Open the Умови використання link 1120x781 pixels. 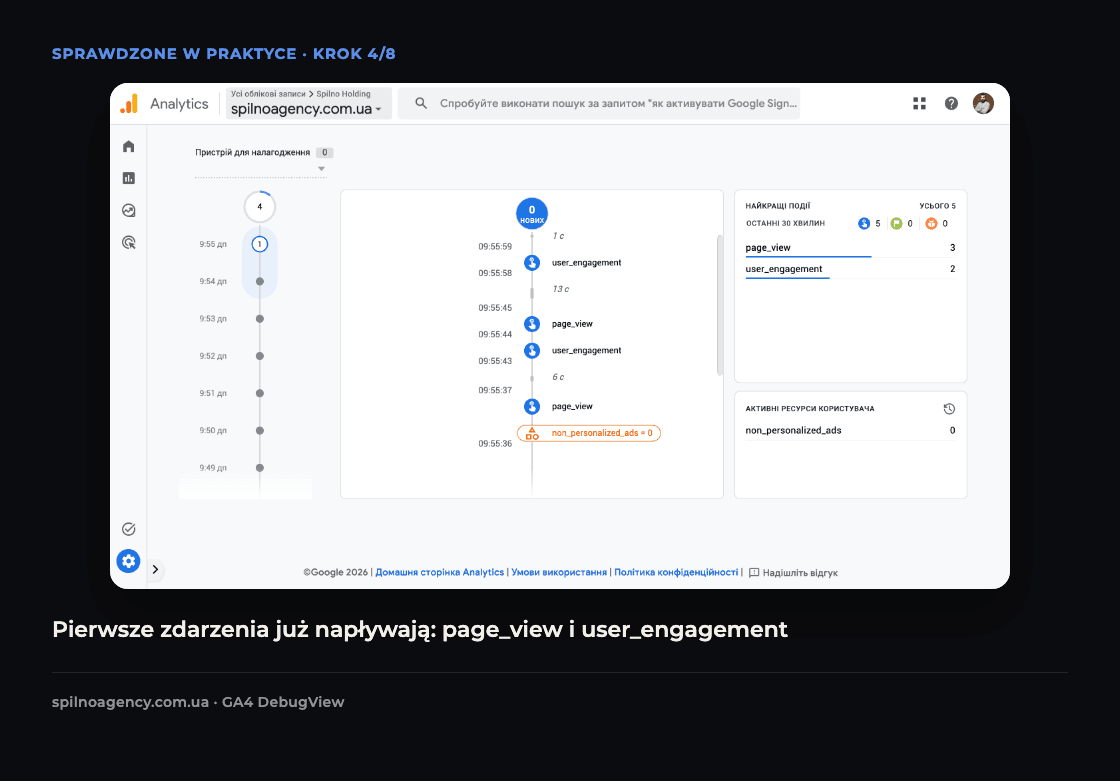click(x=559, y=572)
